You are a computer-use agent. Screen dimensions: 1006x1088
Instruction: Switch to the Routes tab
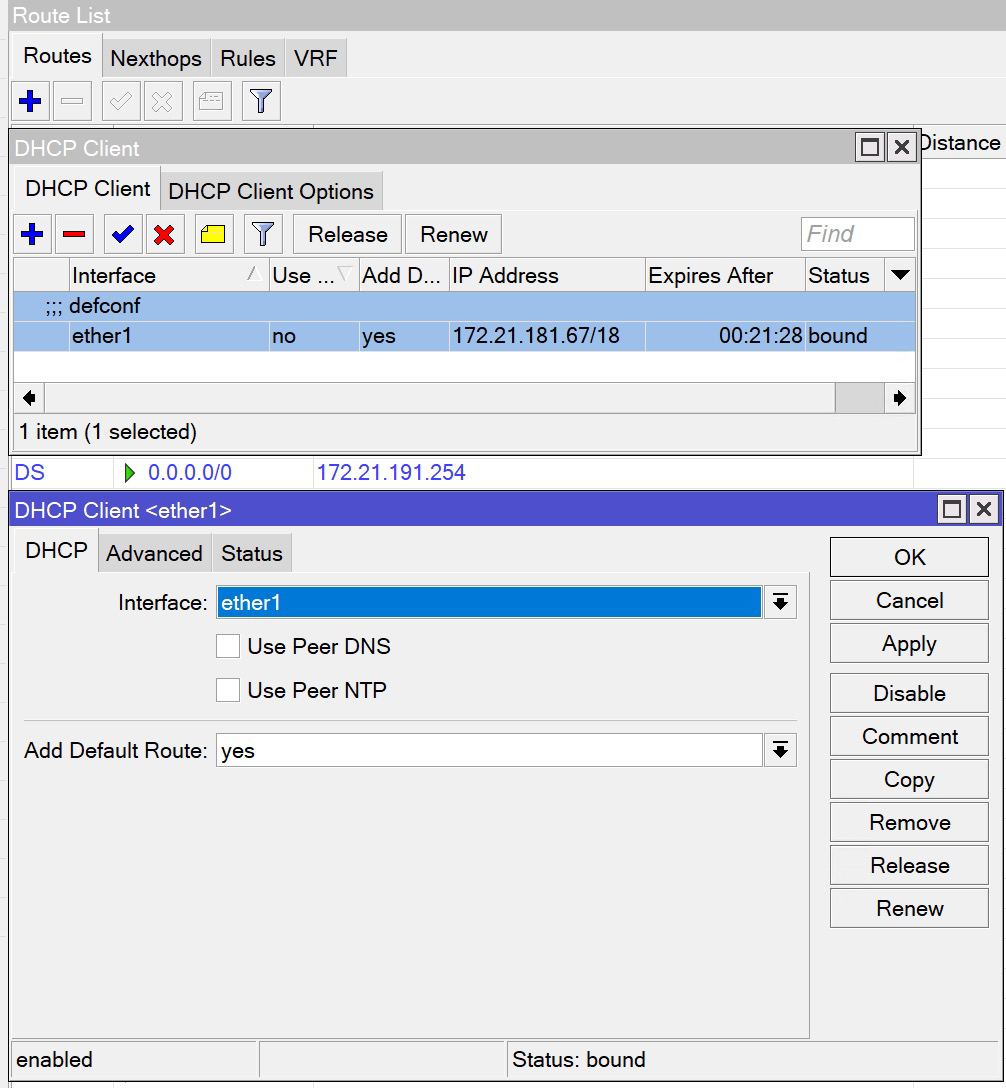pos(58,56)
